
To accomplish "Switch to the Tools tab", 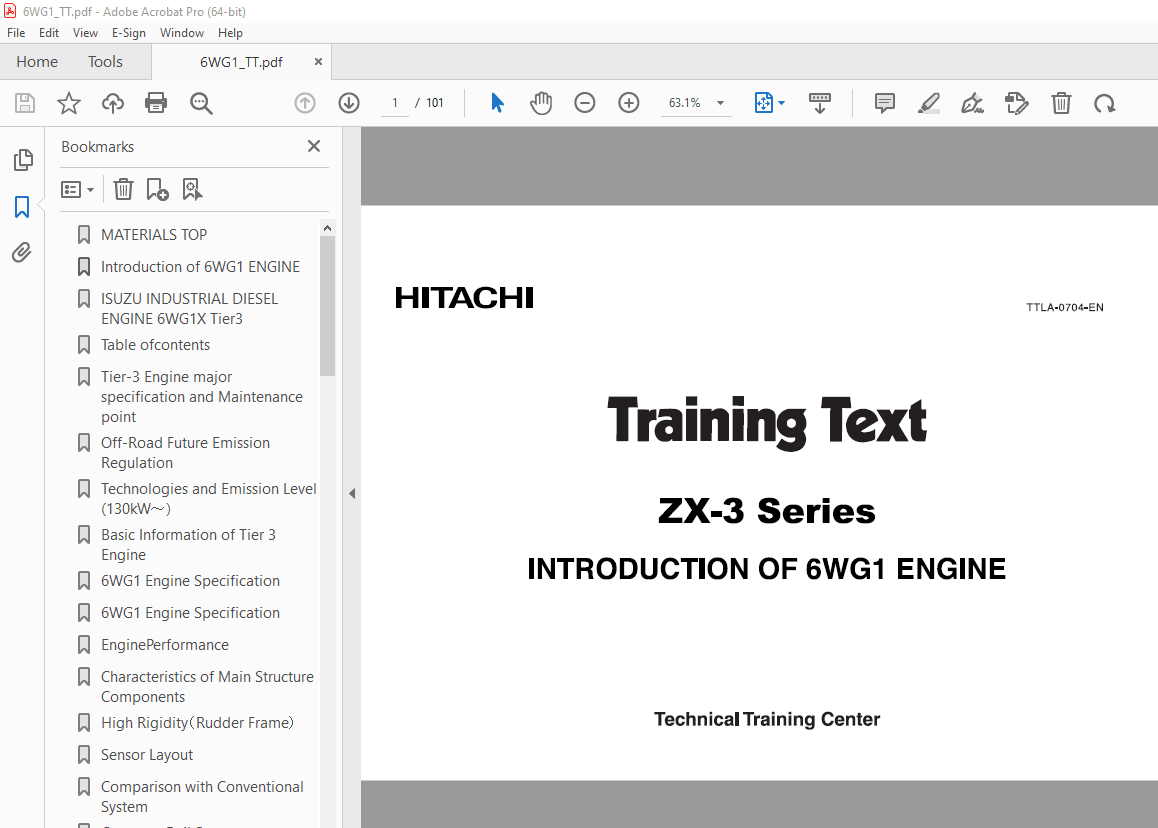I will [105, 62].
